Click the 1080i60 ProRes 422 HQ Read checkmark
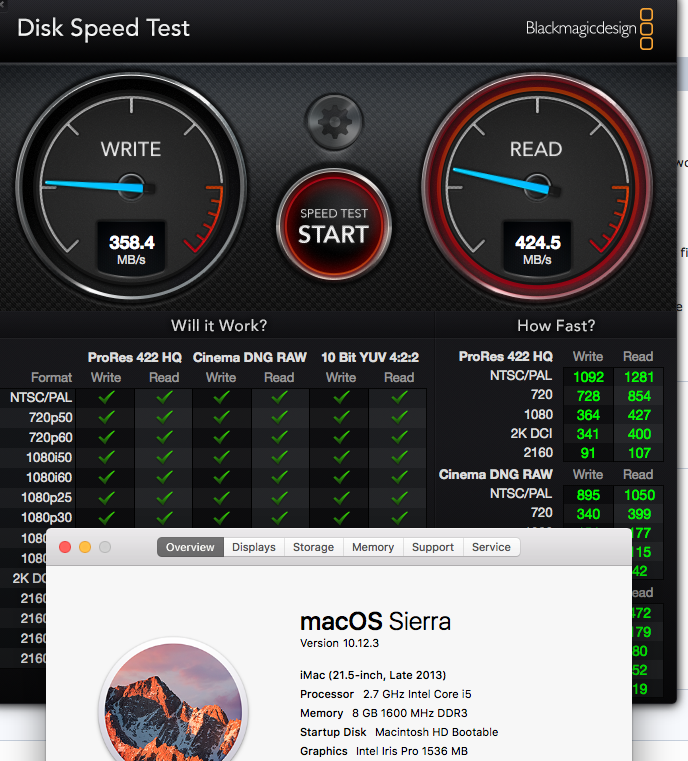This screenshot has width=688, height=761. pos(164,477)
